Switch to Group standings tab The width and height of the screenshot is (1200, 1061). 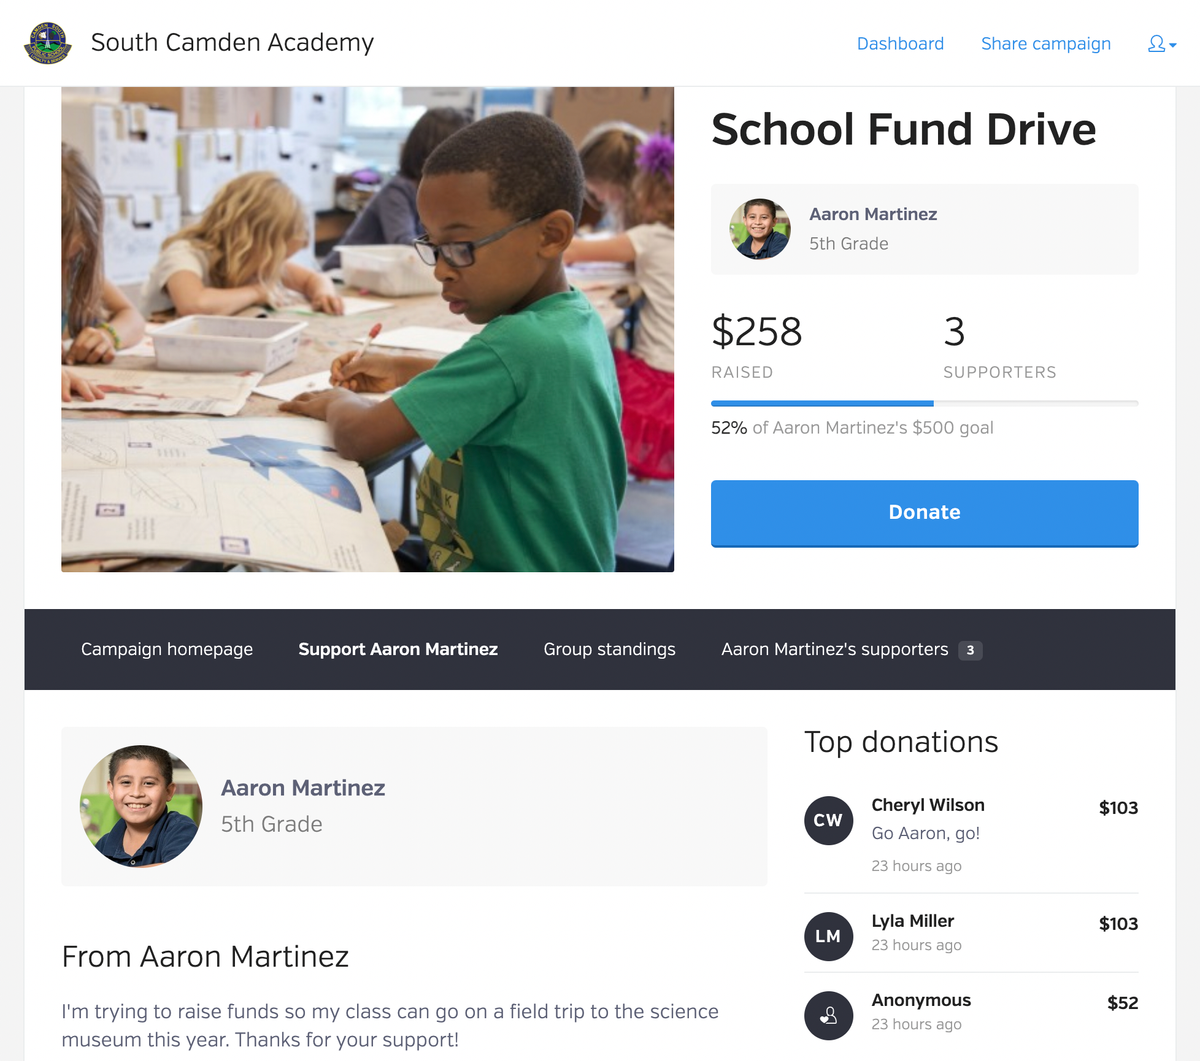(x=610, y=649)
